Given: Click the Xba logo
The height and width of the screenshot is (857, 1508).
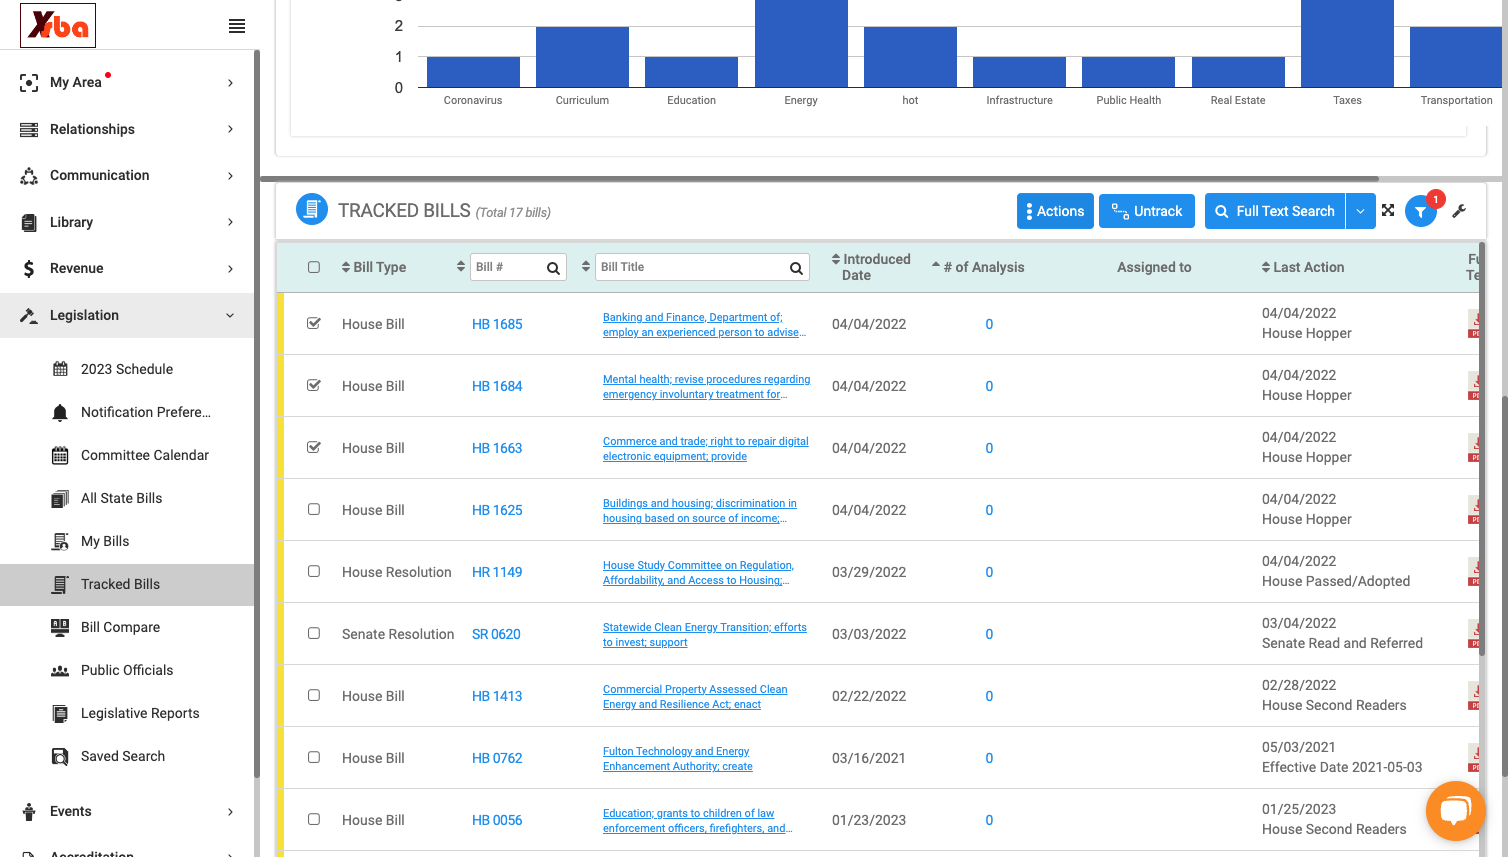Looking at the screenshot, I should [58, 25].
